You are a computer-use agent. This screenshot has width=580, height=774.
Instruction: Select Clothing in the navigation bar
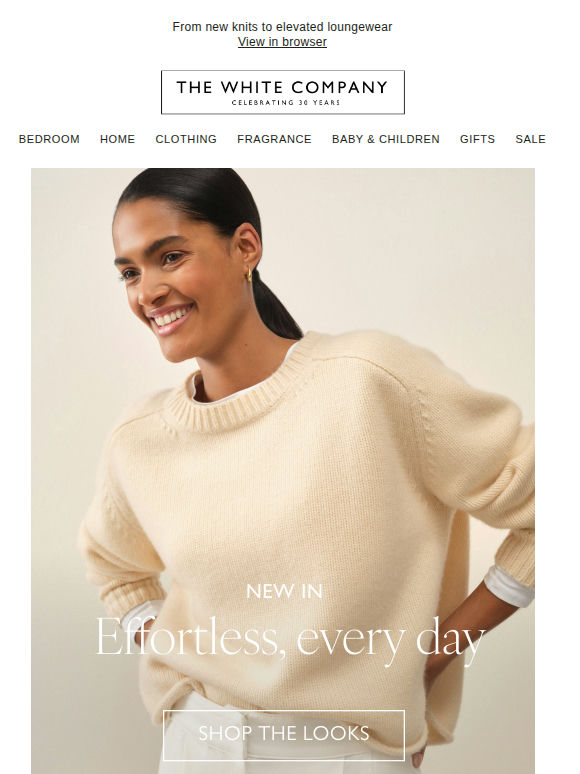[x=186, y=139]
